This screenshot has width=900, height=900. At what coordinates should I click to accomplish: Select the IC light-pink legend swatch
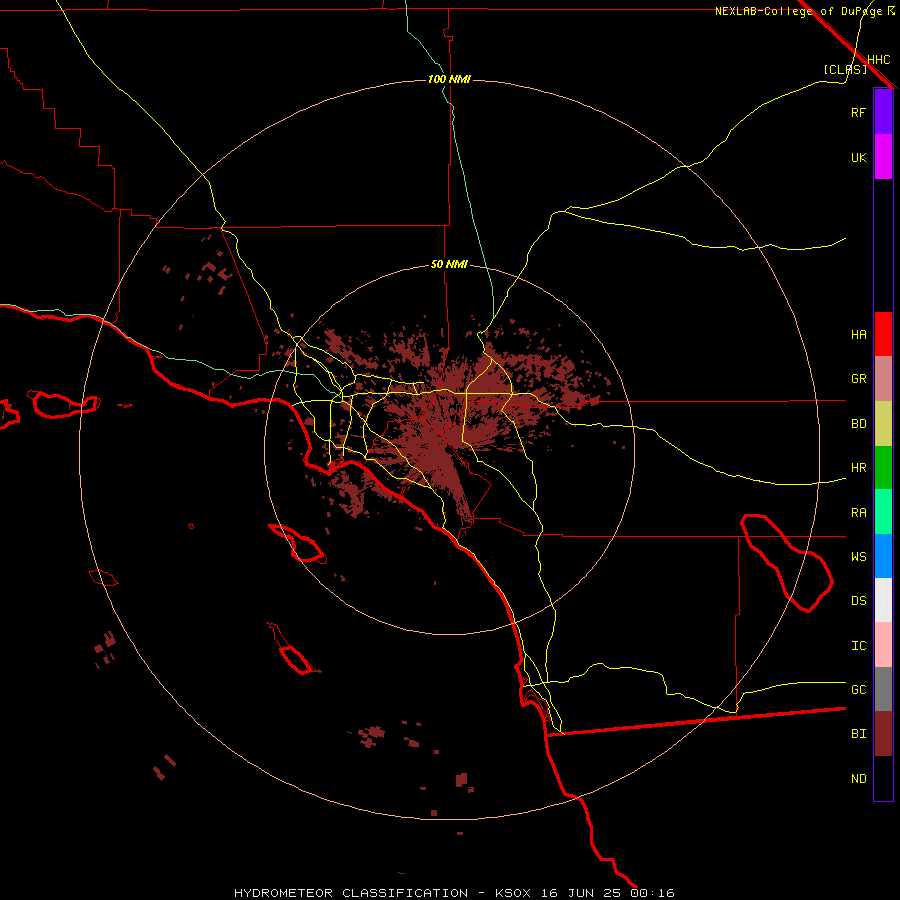(883, 645)
